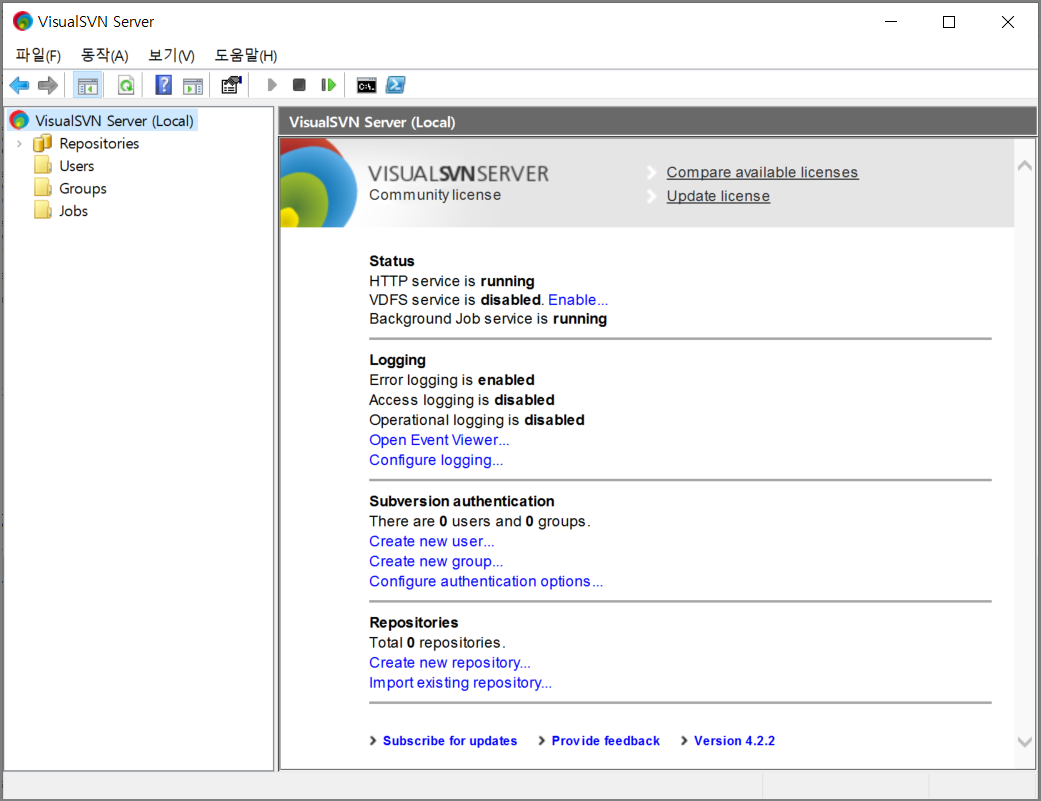Screen dimensions: 1041x801
Task: Open server Properties toolbar icon
Action: pyautogui.click(x=231, y=85)
